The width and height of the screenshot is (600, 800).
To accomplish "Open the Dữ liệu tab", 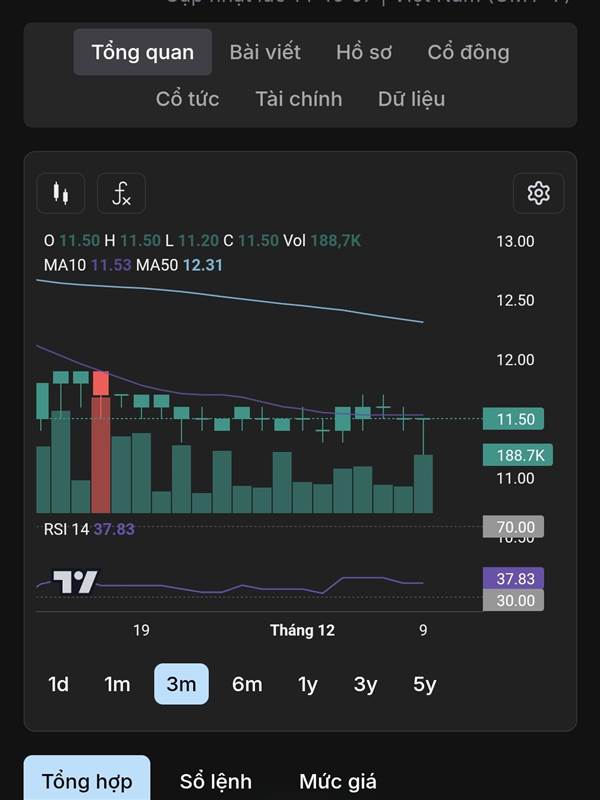I will (411, 98).
